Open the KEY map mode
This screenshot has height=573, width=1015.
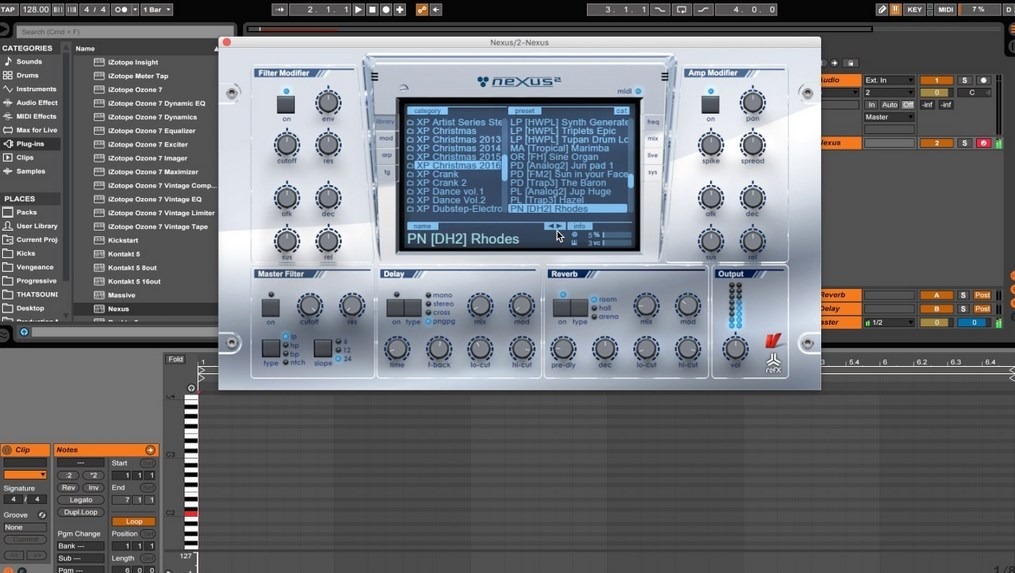[915, 10]
